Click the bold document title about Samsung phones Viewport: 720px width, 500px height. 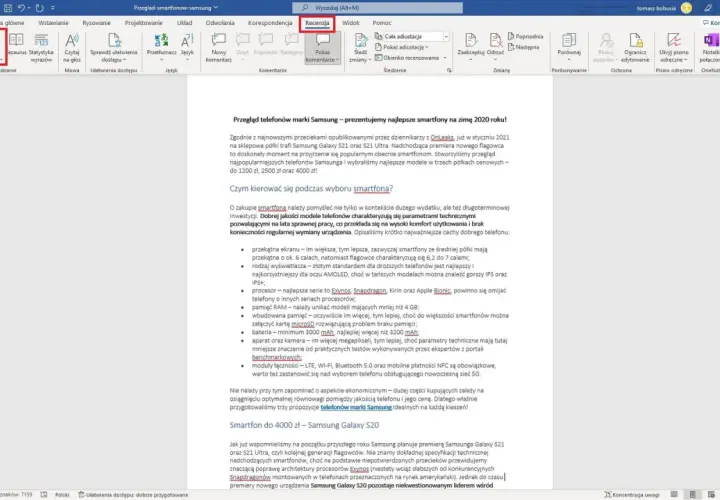(x=370, y=119)
